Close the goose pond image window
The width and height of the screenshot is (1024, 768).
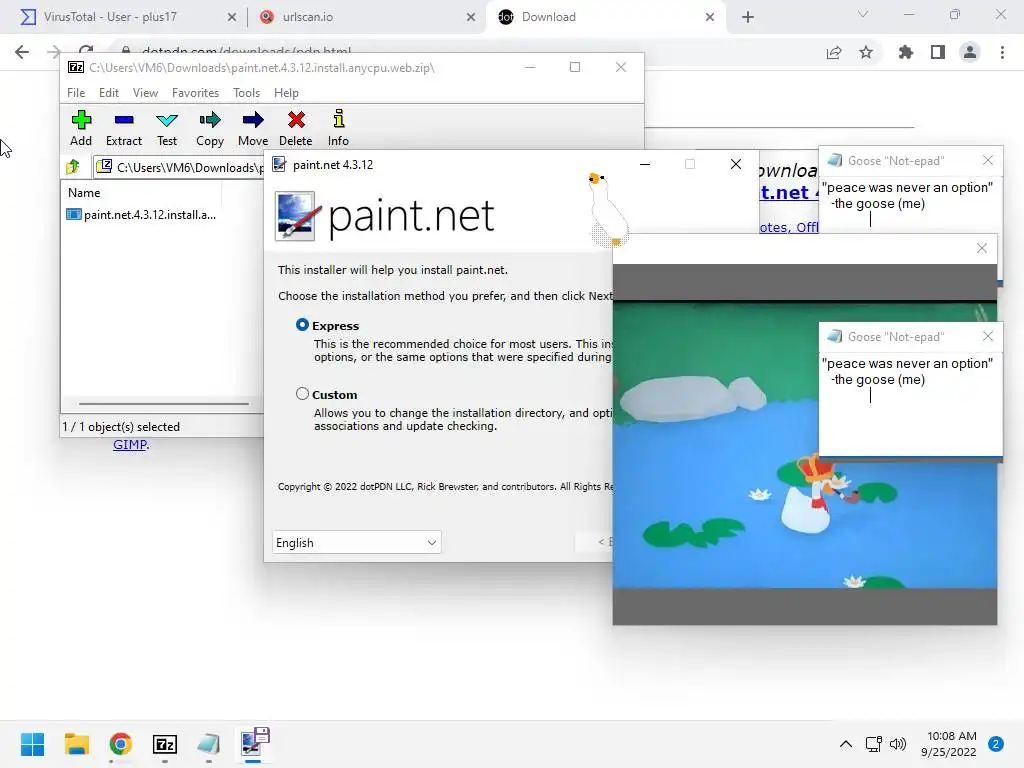(982, 248)
